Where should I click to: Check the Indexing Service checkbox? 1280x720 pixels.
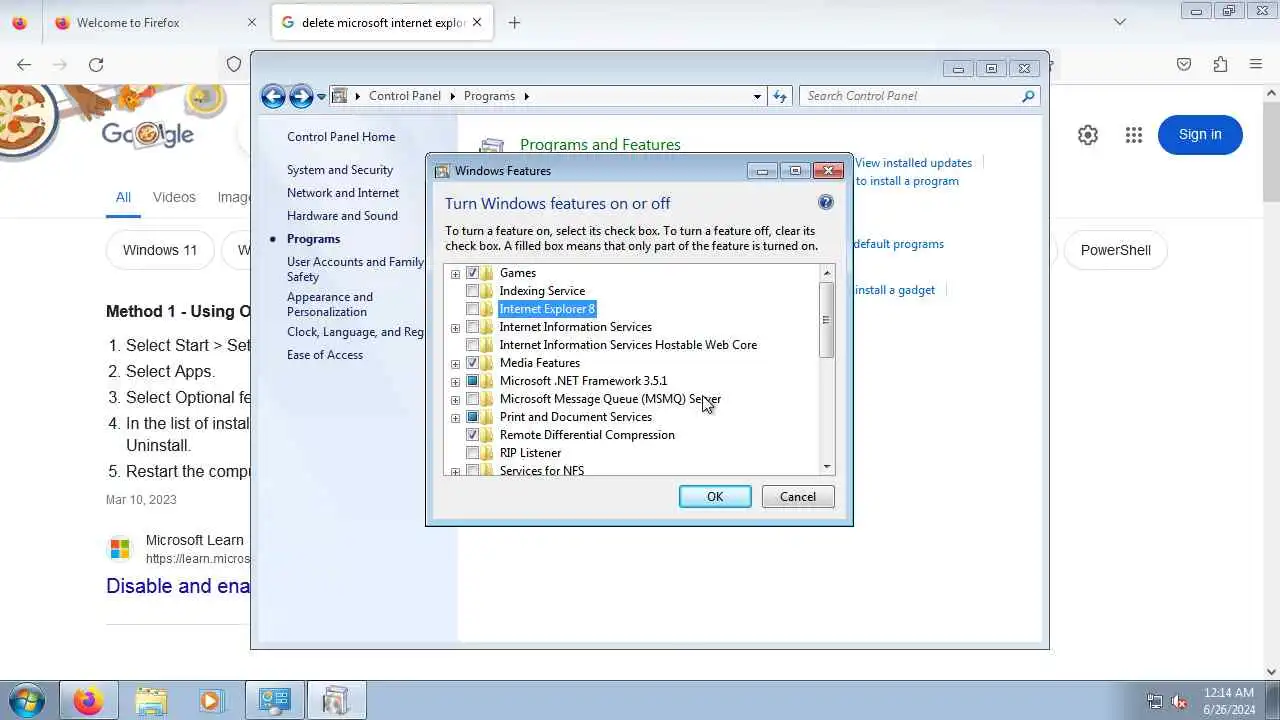coord(473,291)
